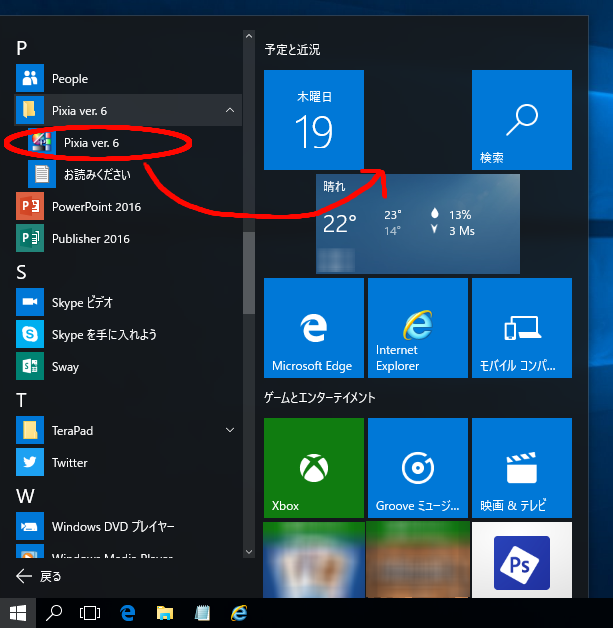Select the PowerPoint 2016 label
Screen dimensions: 613x628
pos(96,207)
